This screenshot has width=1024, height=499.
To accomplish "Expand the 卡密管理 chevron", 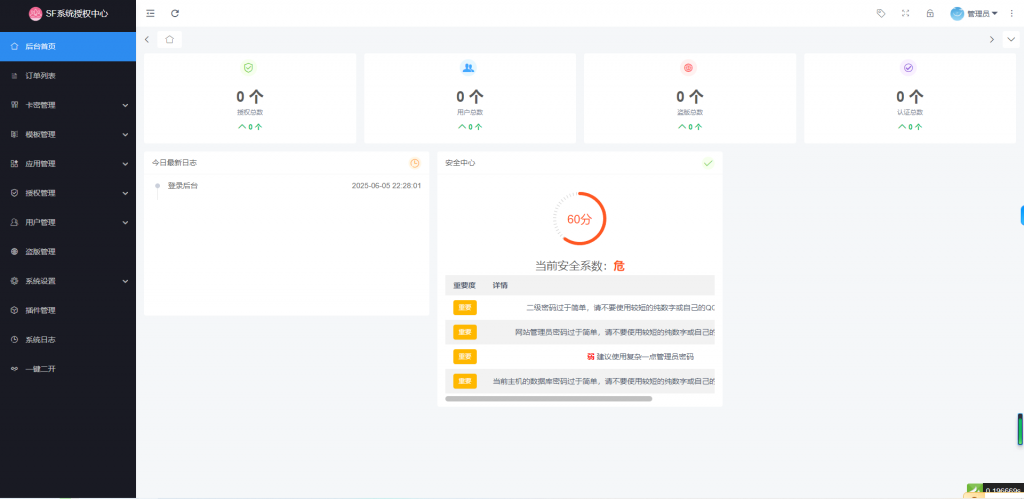I will click(x=125, y=105).
